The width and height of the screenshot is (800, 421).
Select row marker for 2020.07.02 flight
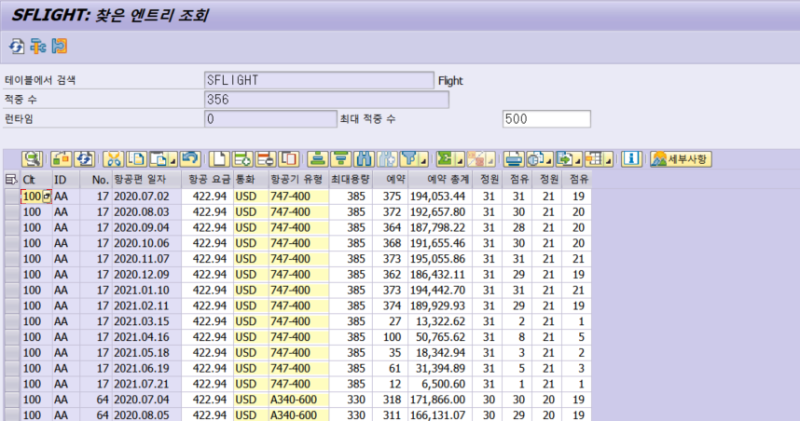(12, 196)
